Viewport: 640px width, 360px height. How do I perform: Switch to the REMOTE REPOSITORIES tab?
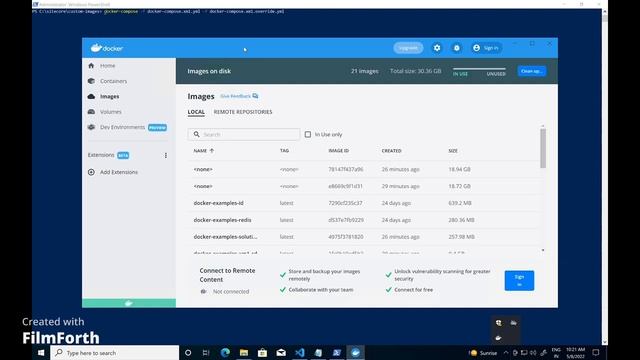coord(243,112)
